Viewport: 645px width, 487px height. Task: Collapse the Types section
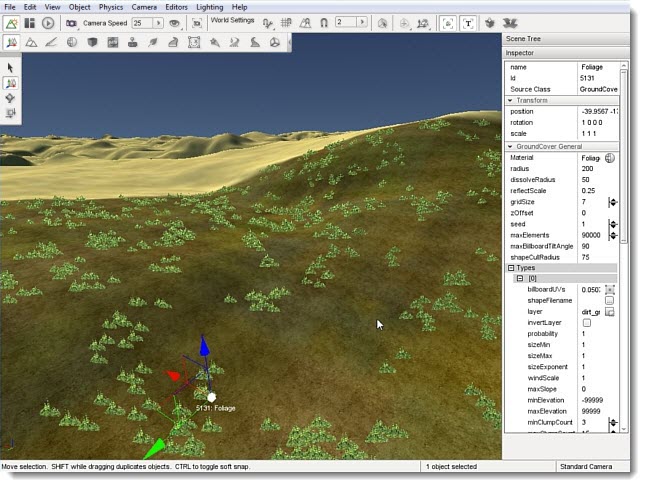point(512,268)
